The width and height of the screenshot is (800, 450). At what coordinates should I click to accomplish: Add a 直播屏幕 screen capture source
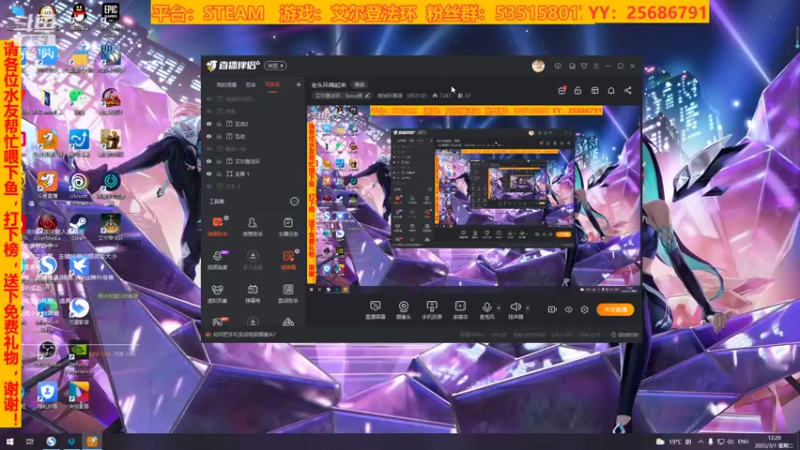[x=375, y=310]
